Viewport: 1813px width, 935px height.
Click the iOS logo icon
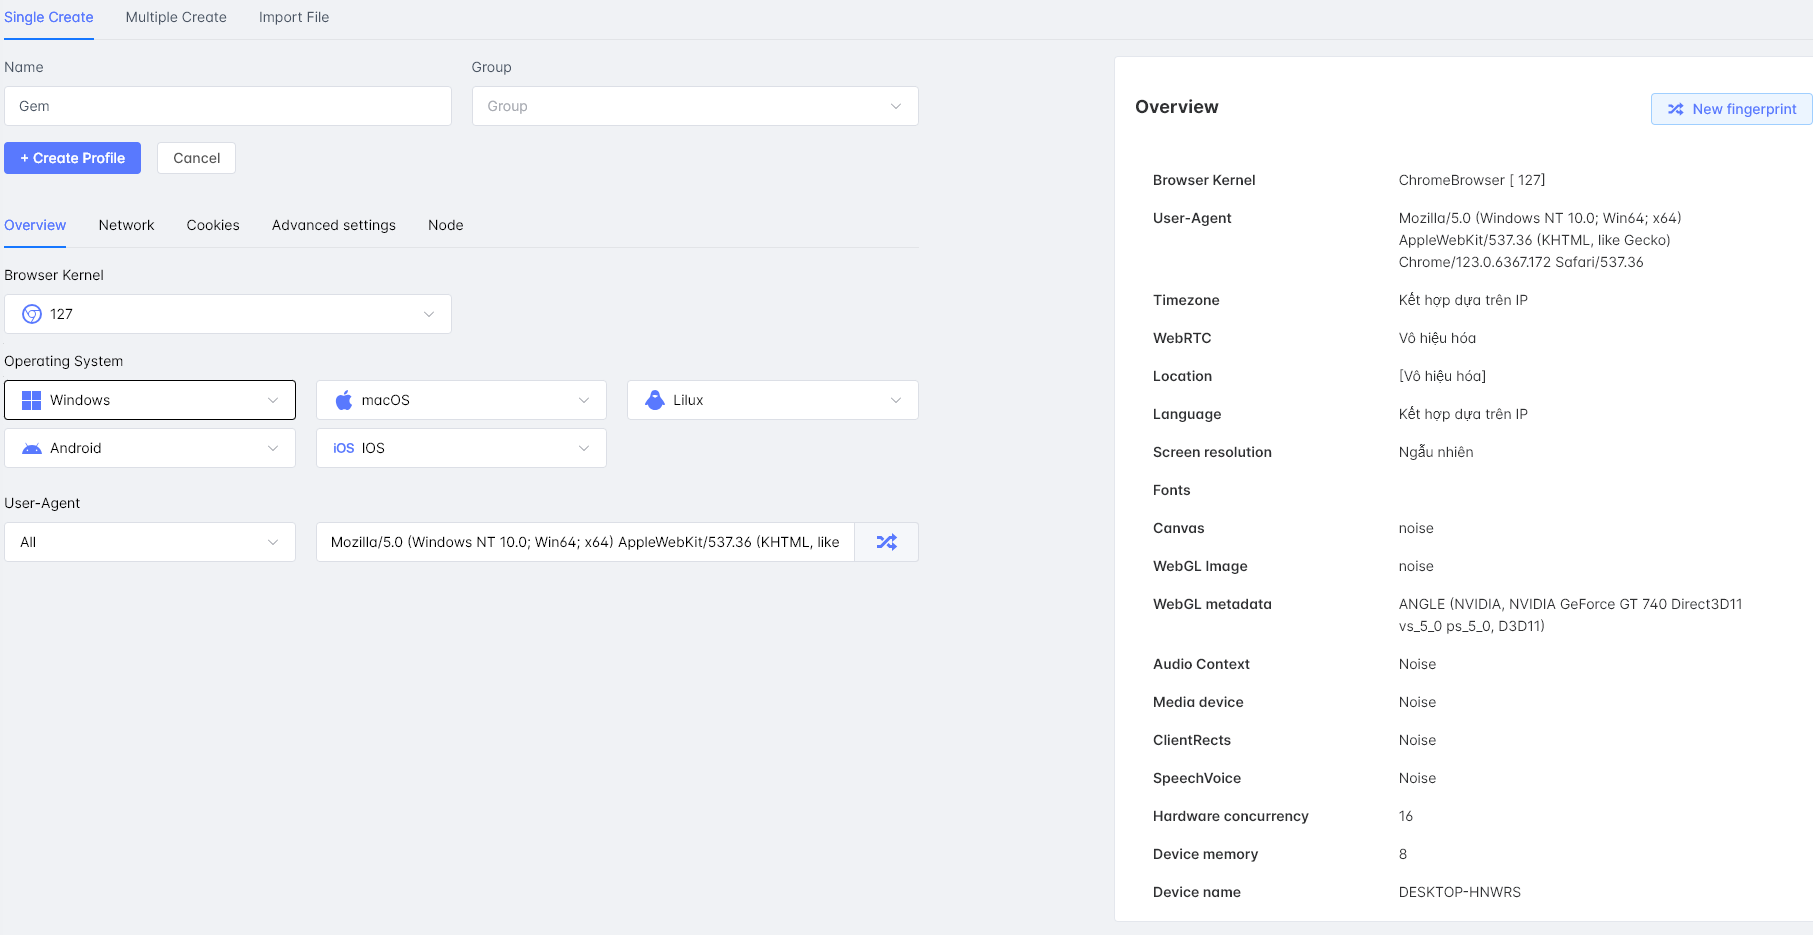coord(343,448)
